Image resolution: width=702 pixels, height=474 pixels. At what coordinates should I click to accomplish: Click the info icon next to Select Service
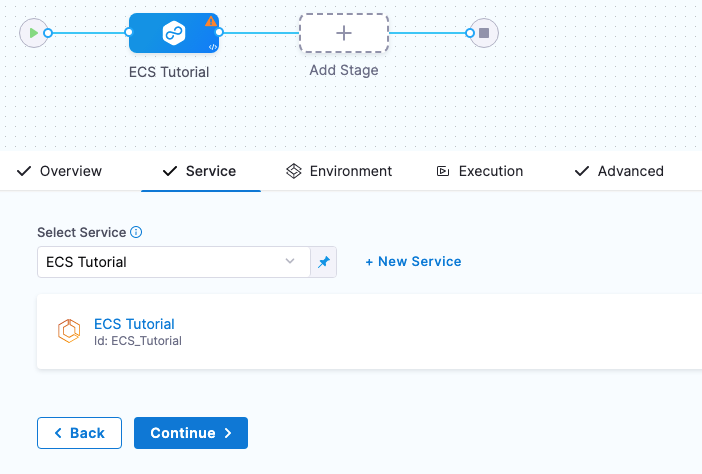point(136,232)
